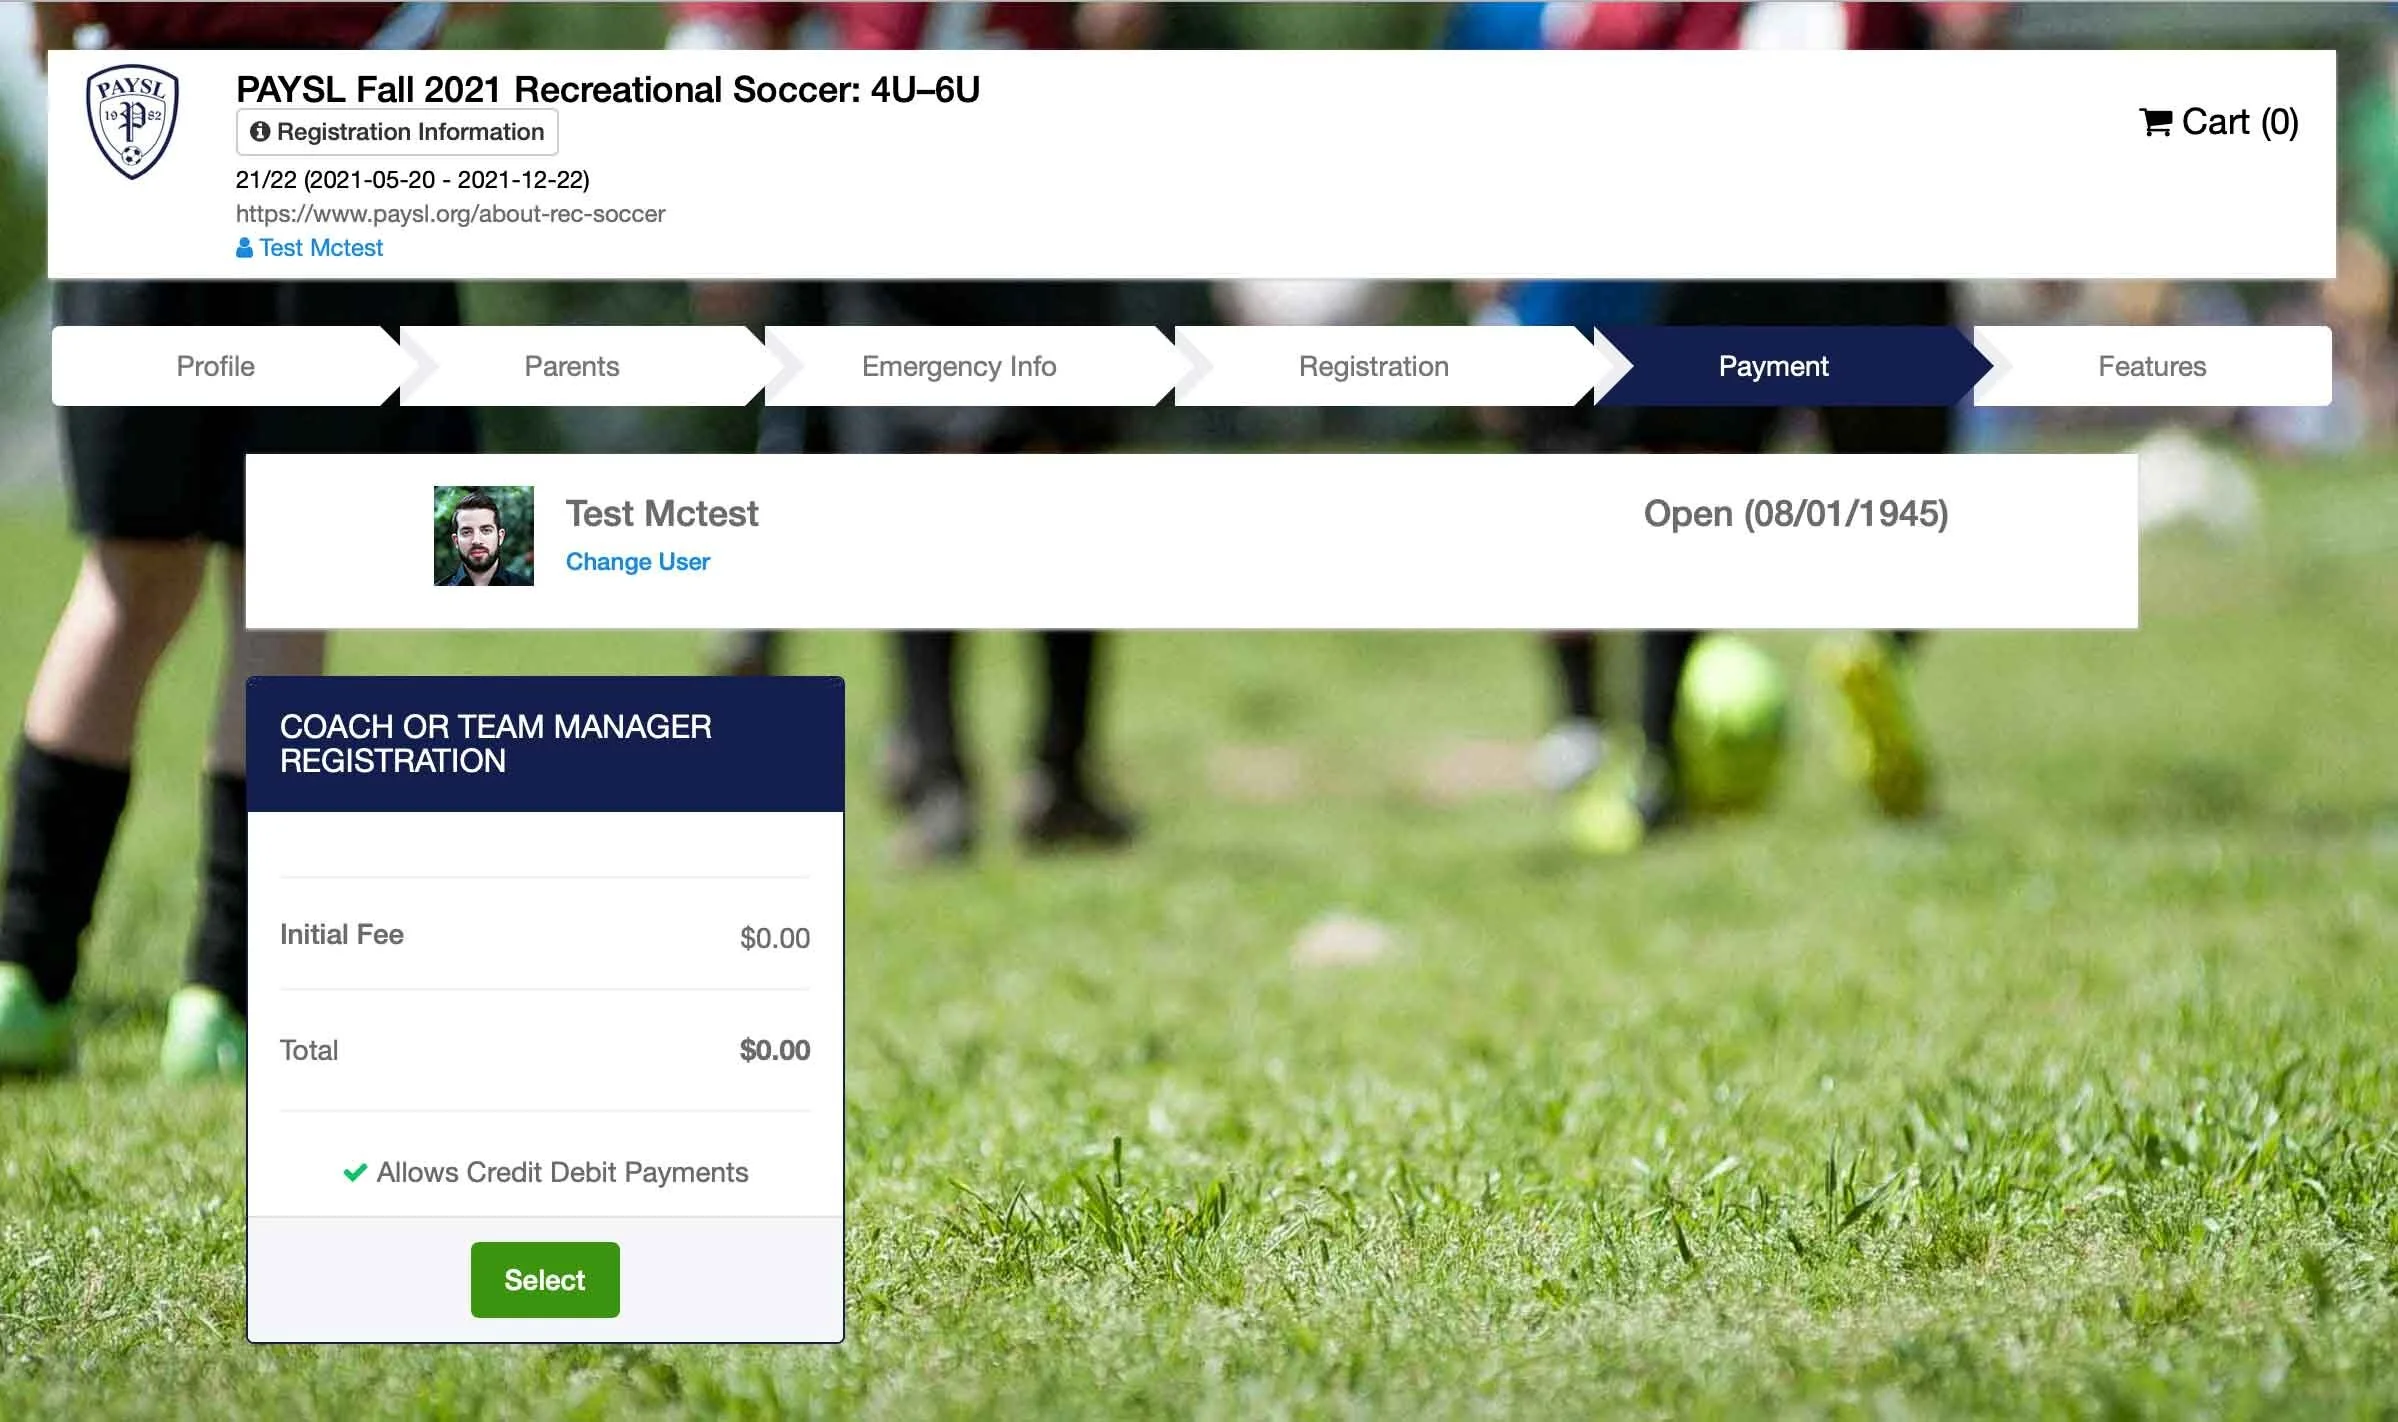The width and height of the screenshot is (2398, 1422).
Task: Click the user icon beside Test Mctest
Action: pyautogui.click(x=244, y=248)
